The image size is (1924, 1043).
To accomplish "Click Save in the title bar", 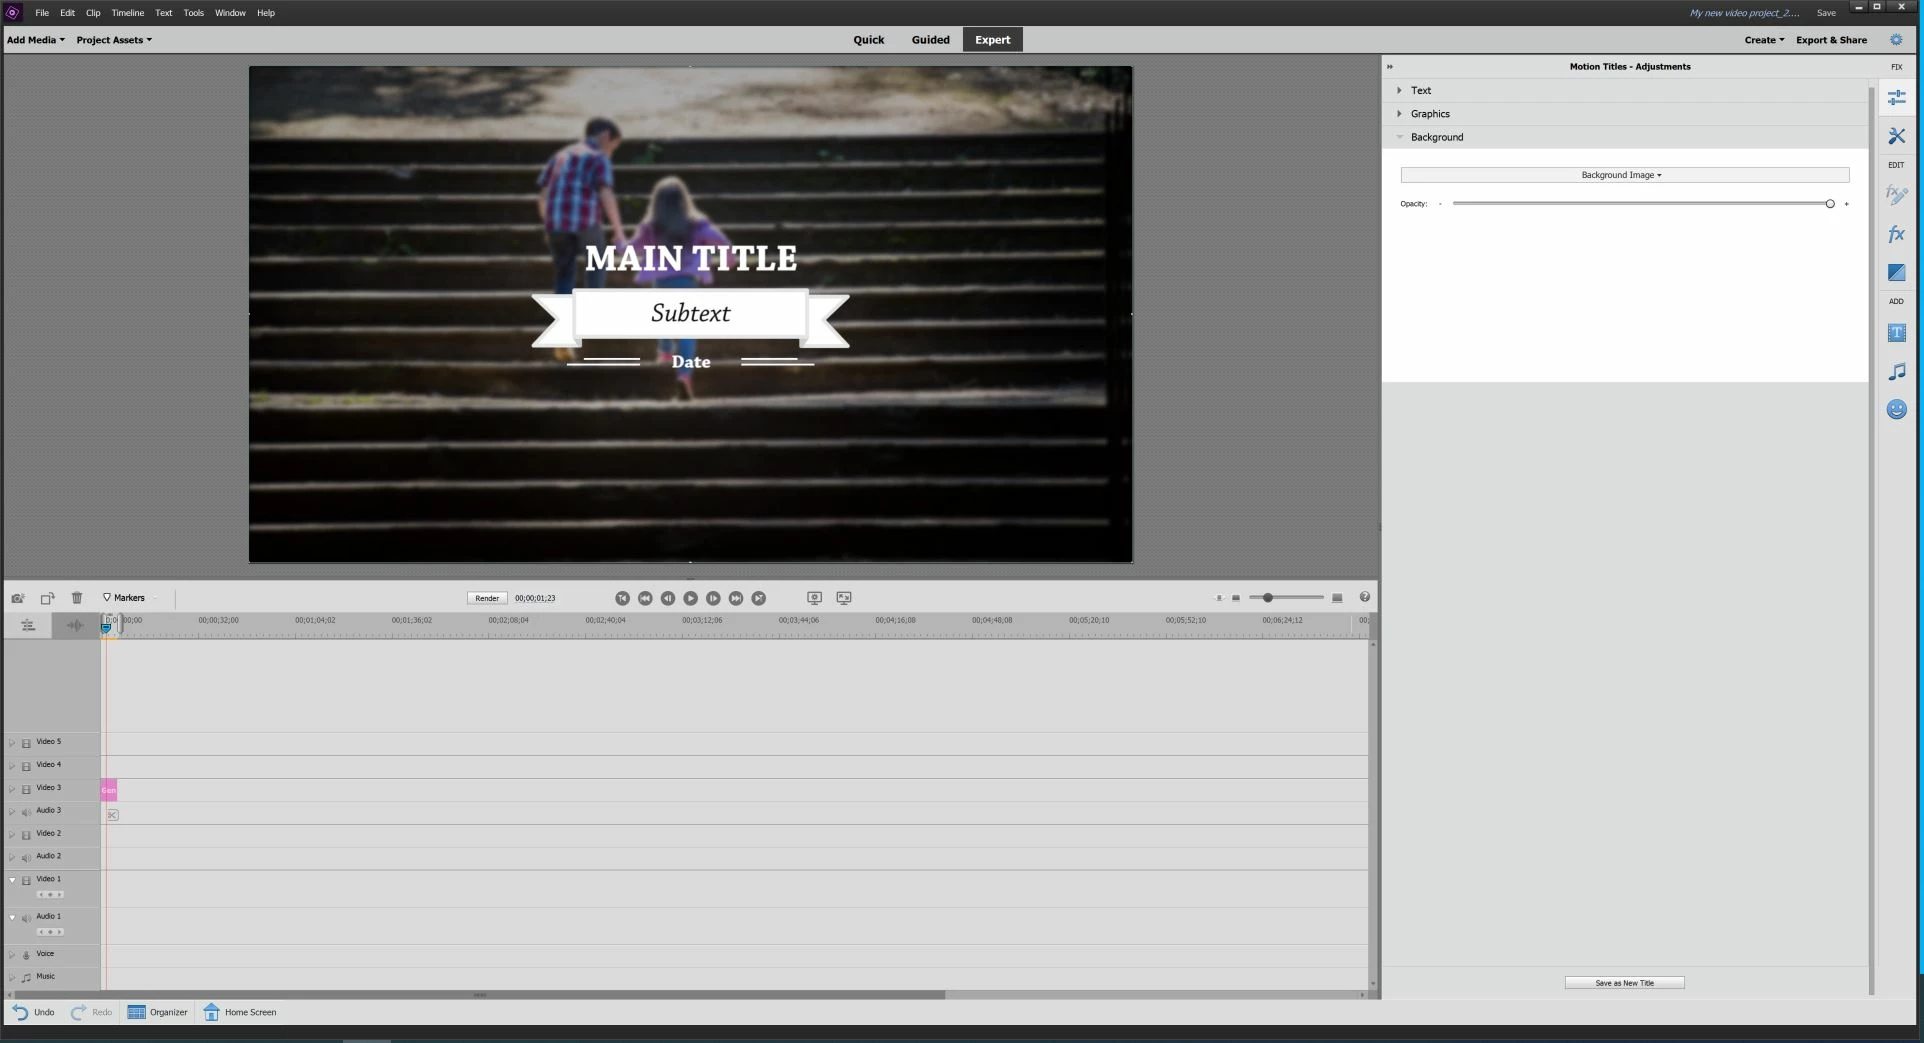I will pos(1826,13).
